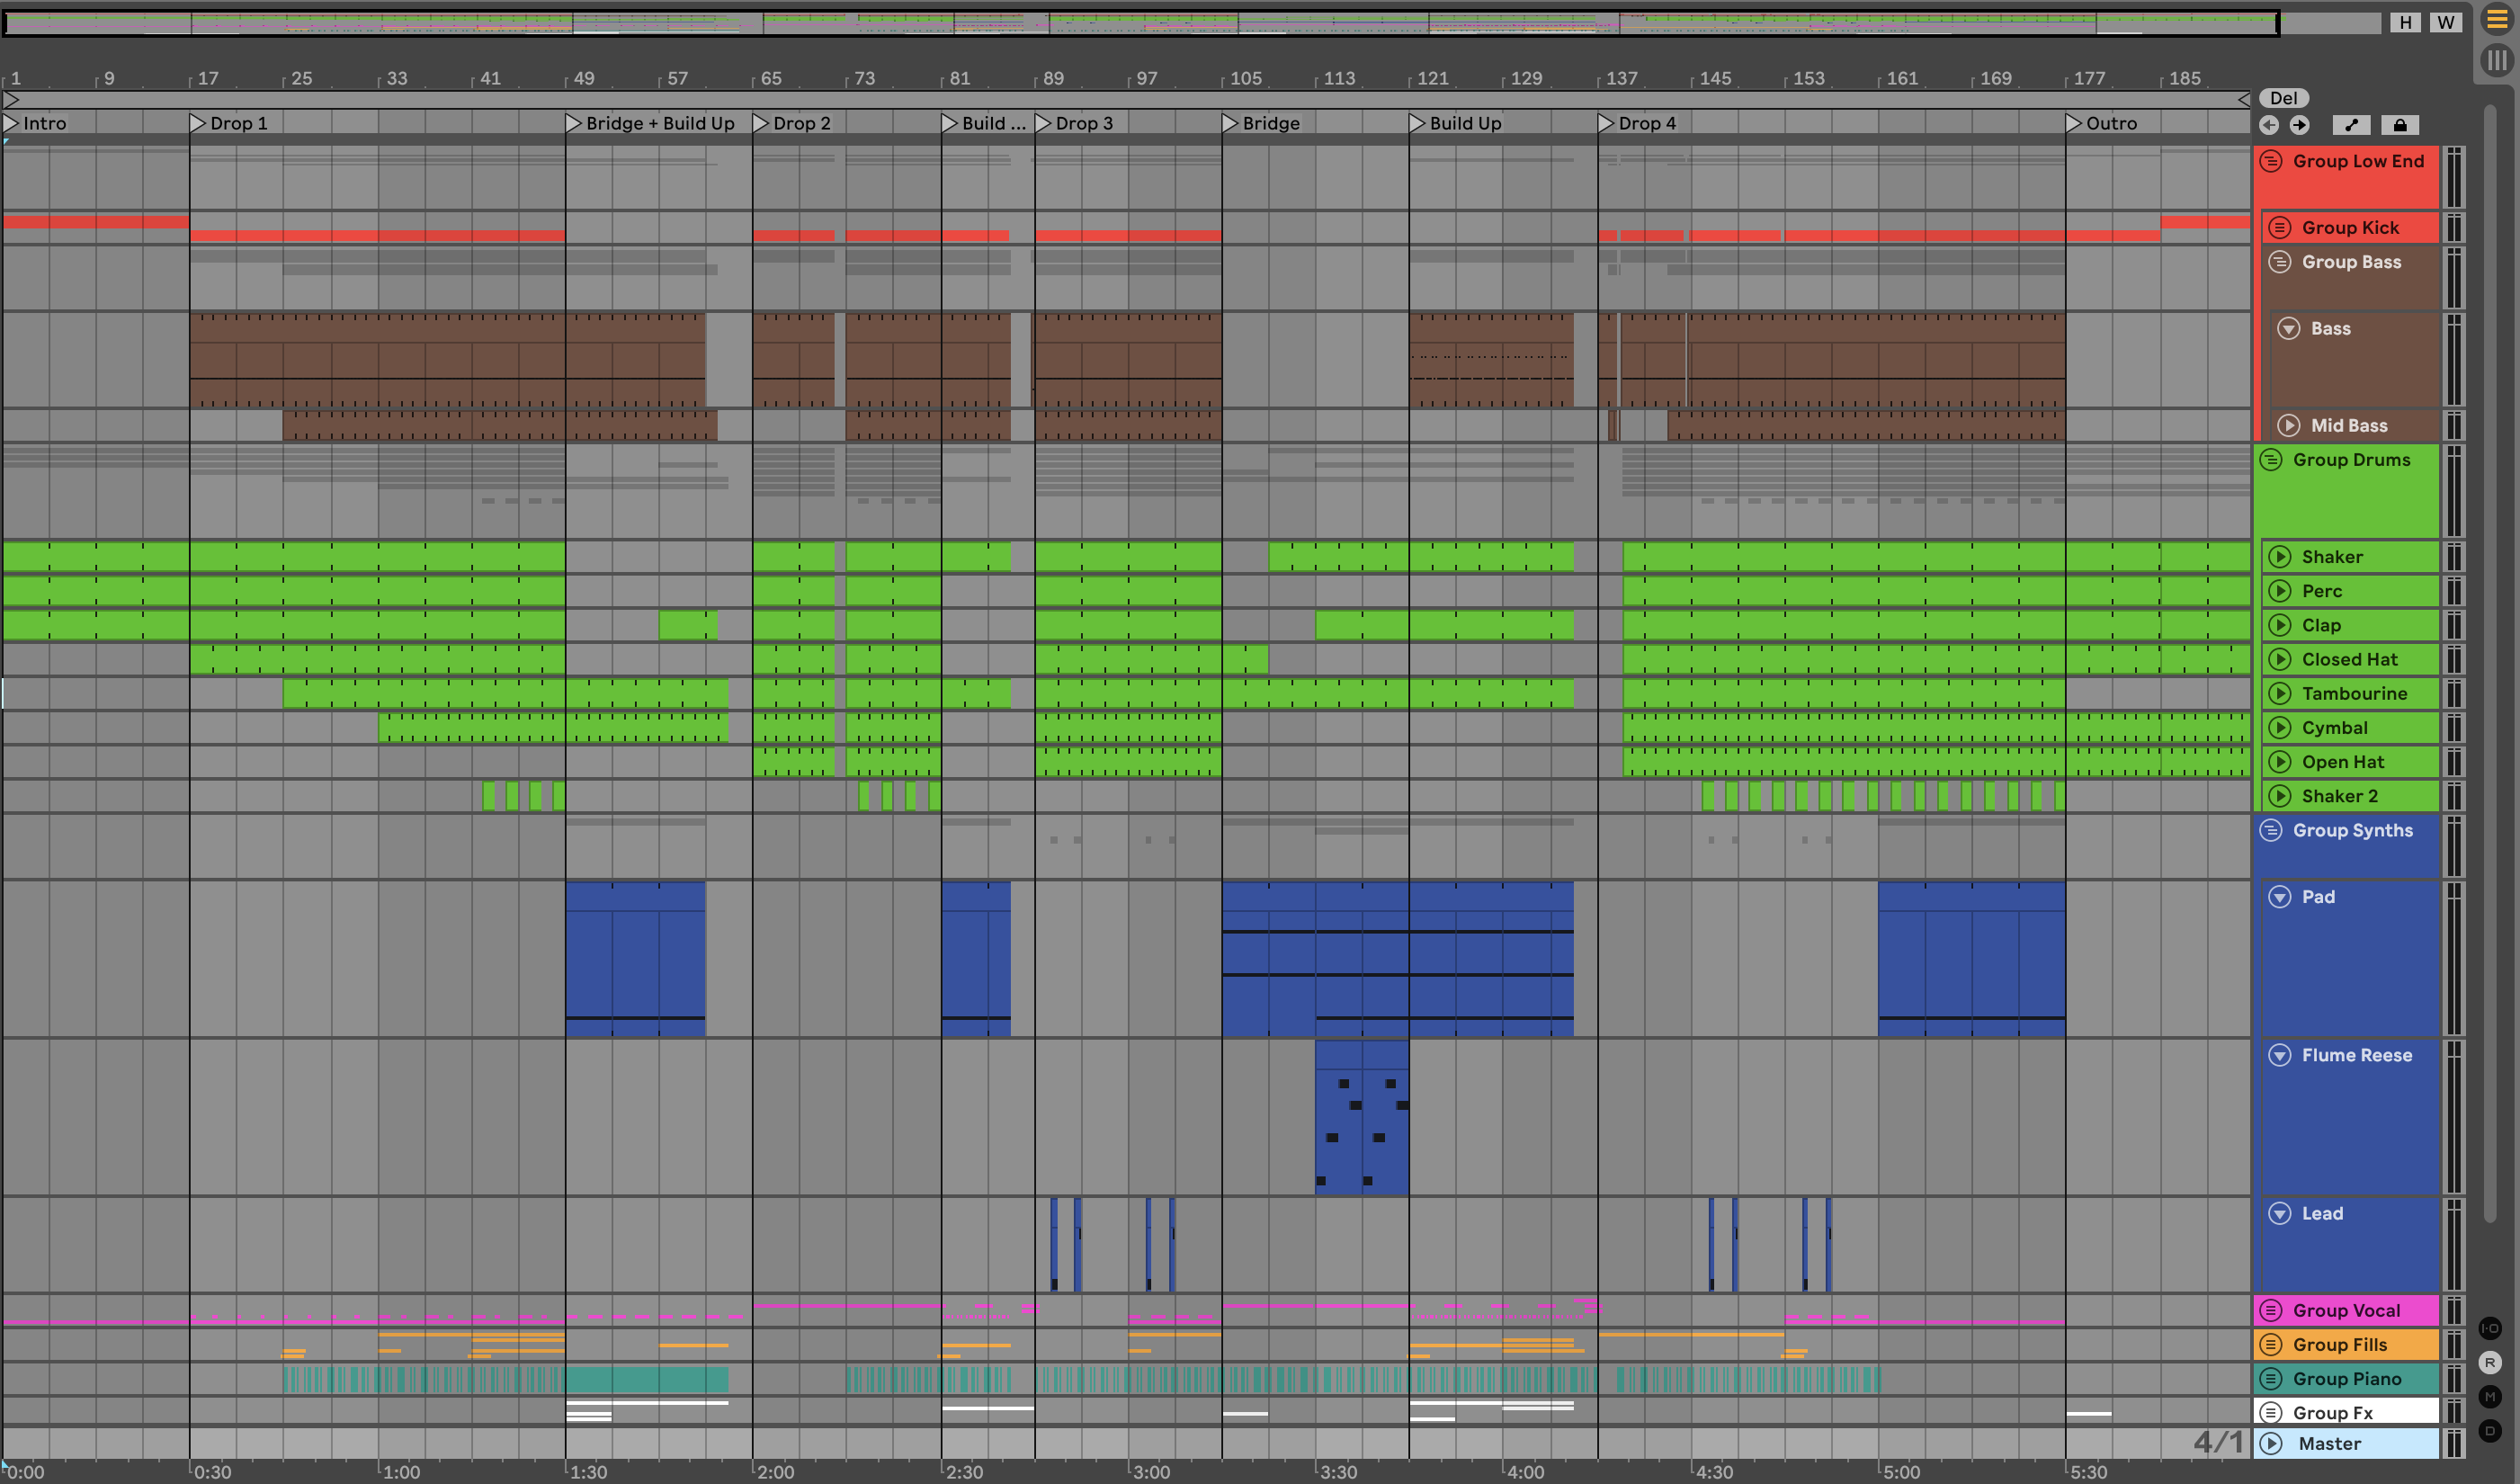This screenshot has width=2520, height=1484.
Task: Select the Group Fills track header
Action: 2340,1344
